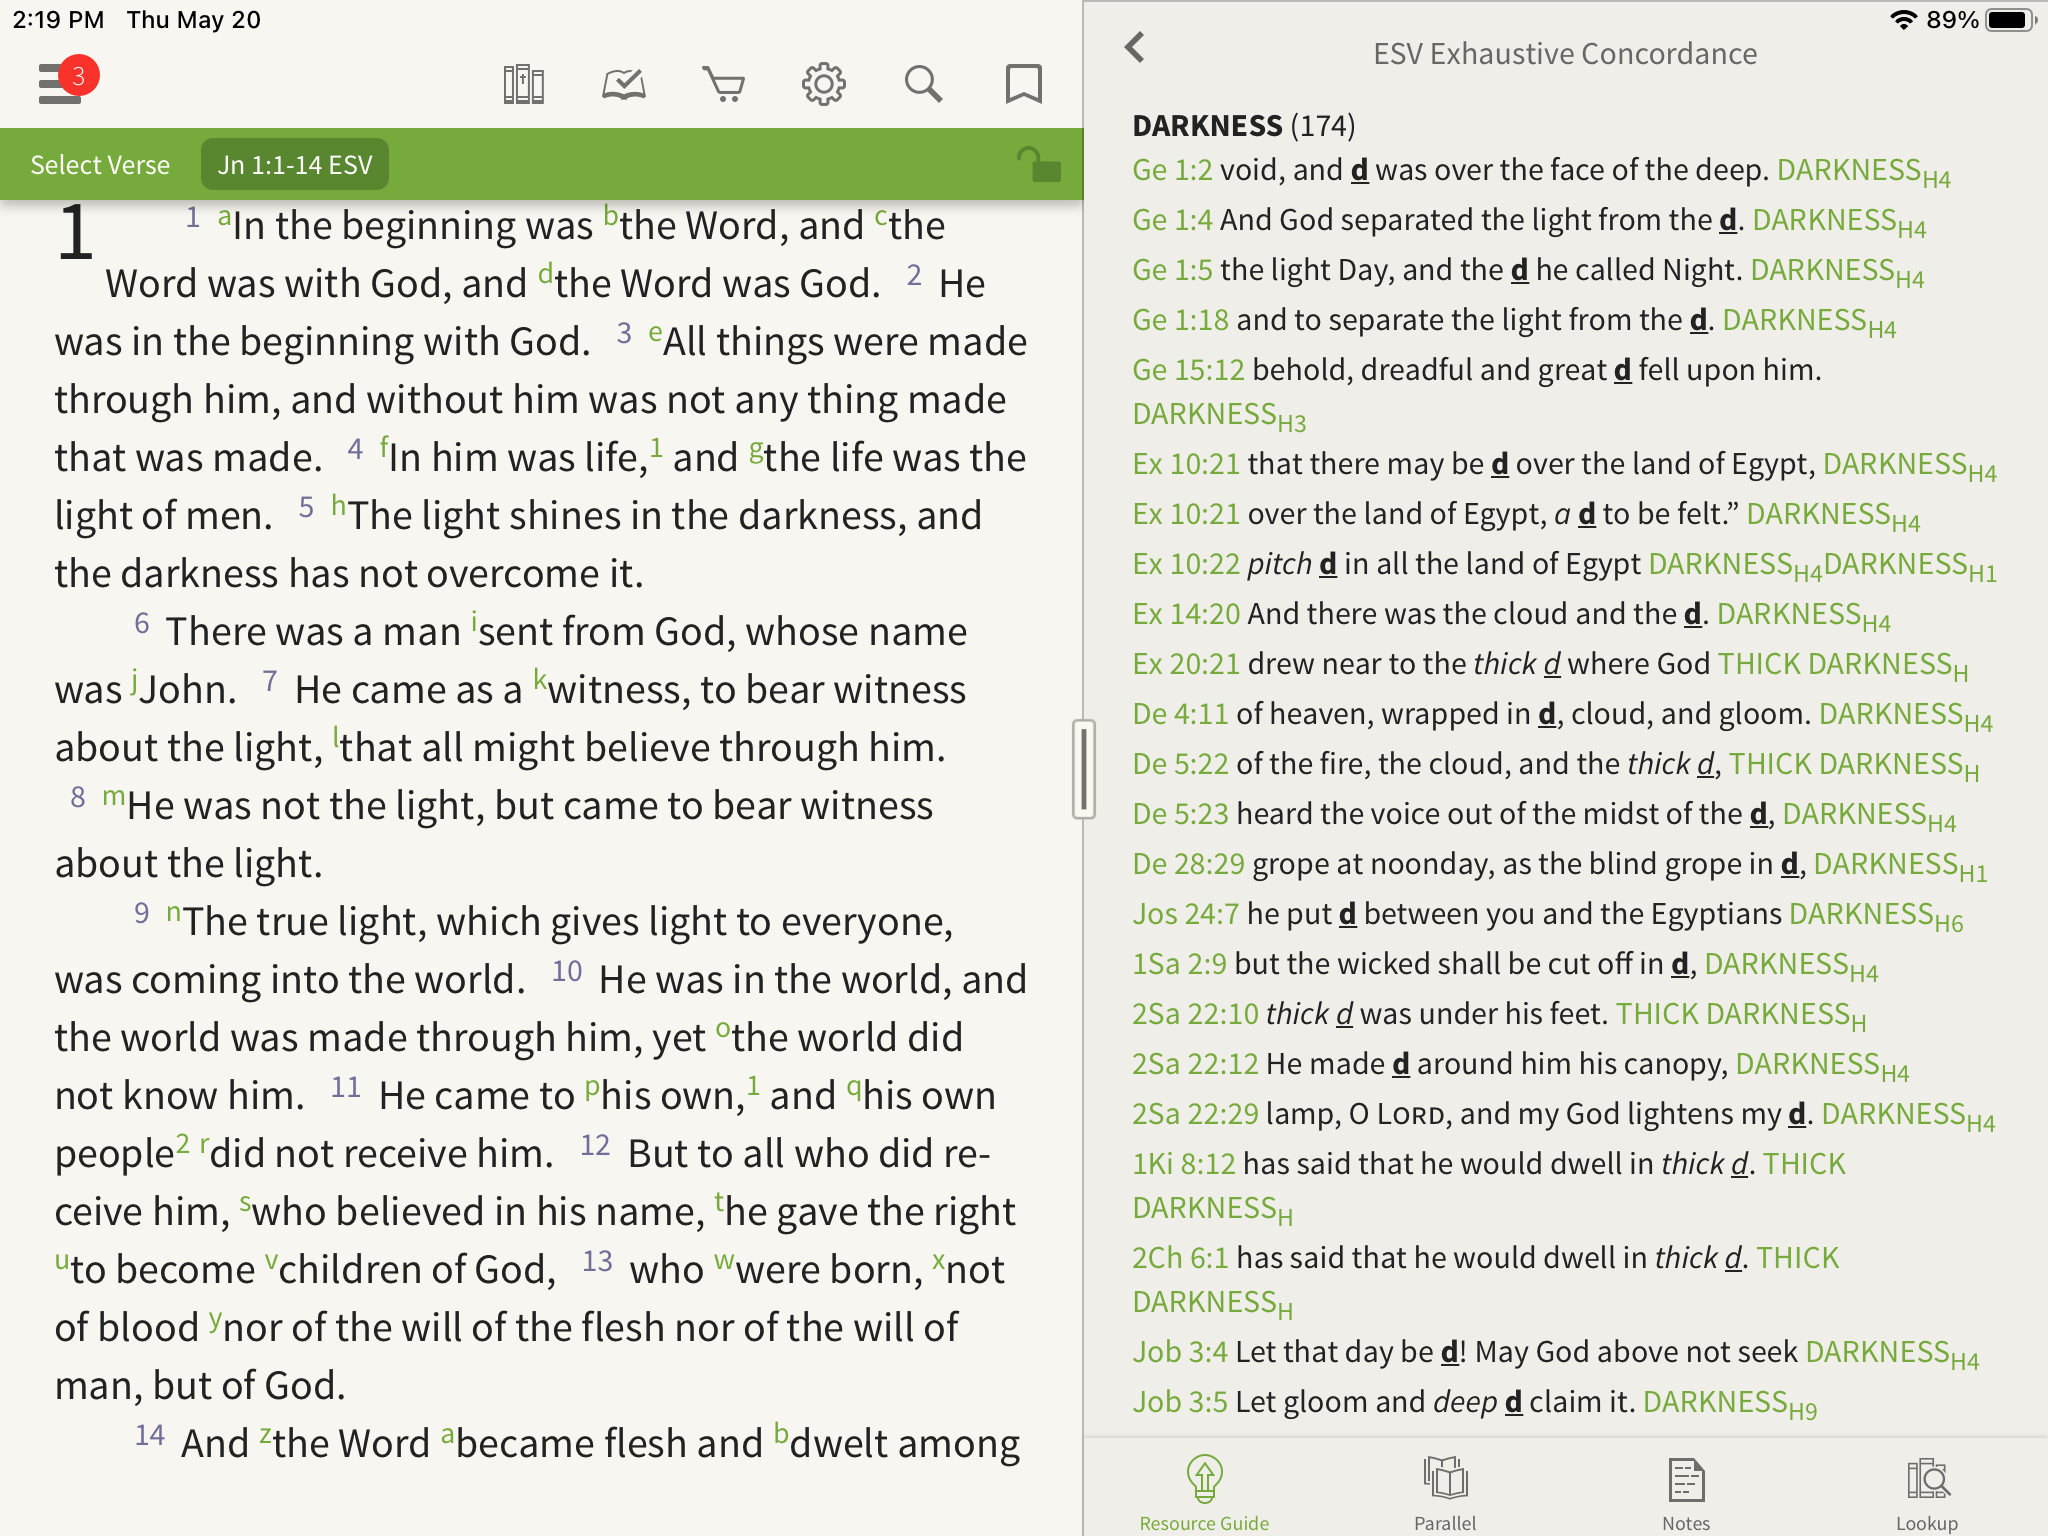The height and width of the screenshot is (1536, 2048).
Task: Tap the Jn 1:1-14 ESV reference button
Action: 295,165
